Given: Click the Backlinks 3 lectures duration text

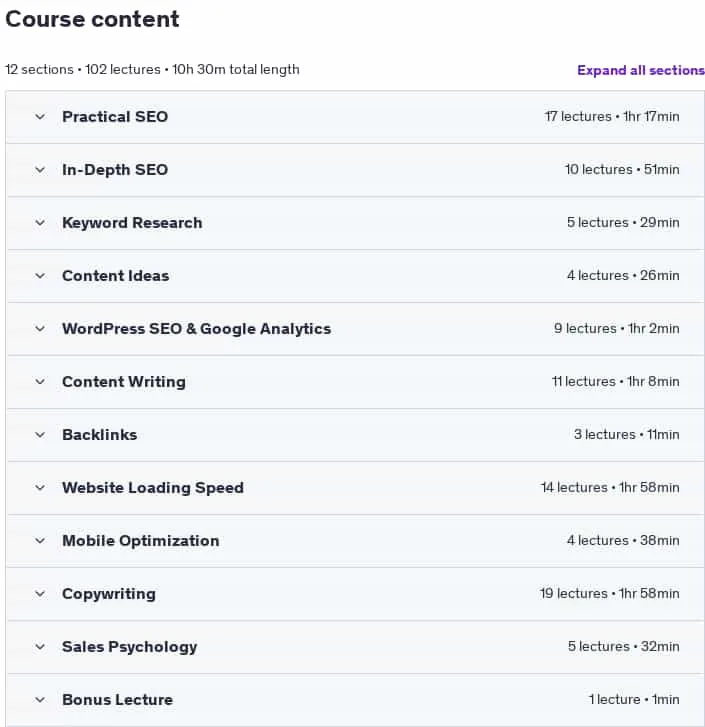Looking at the screenshot, I should pyautogui.click(x=627, y=434).
